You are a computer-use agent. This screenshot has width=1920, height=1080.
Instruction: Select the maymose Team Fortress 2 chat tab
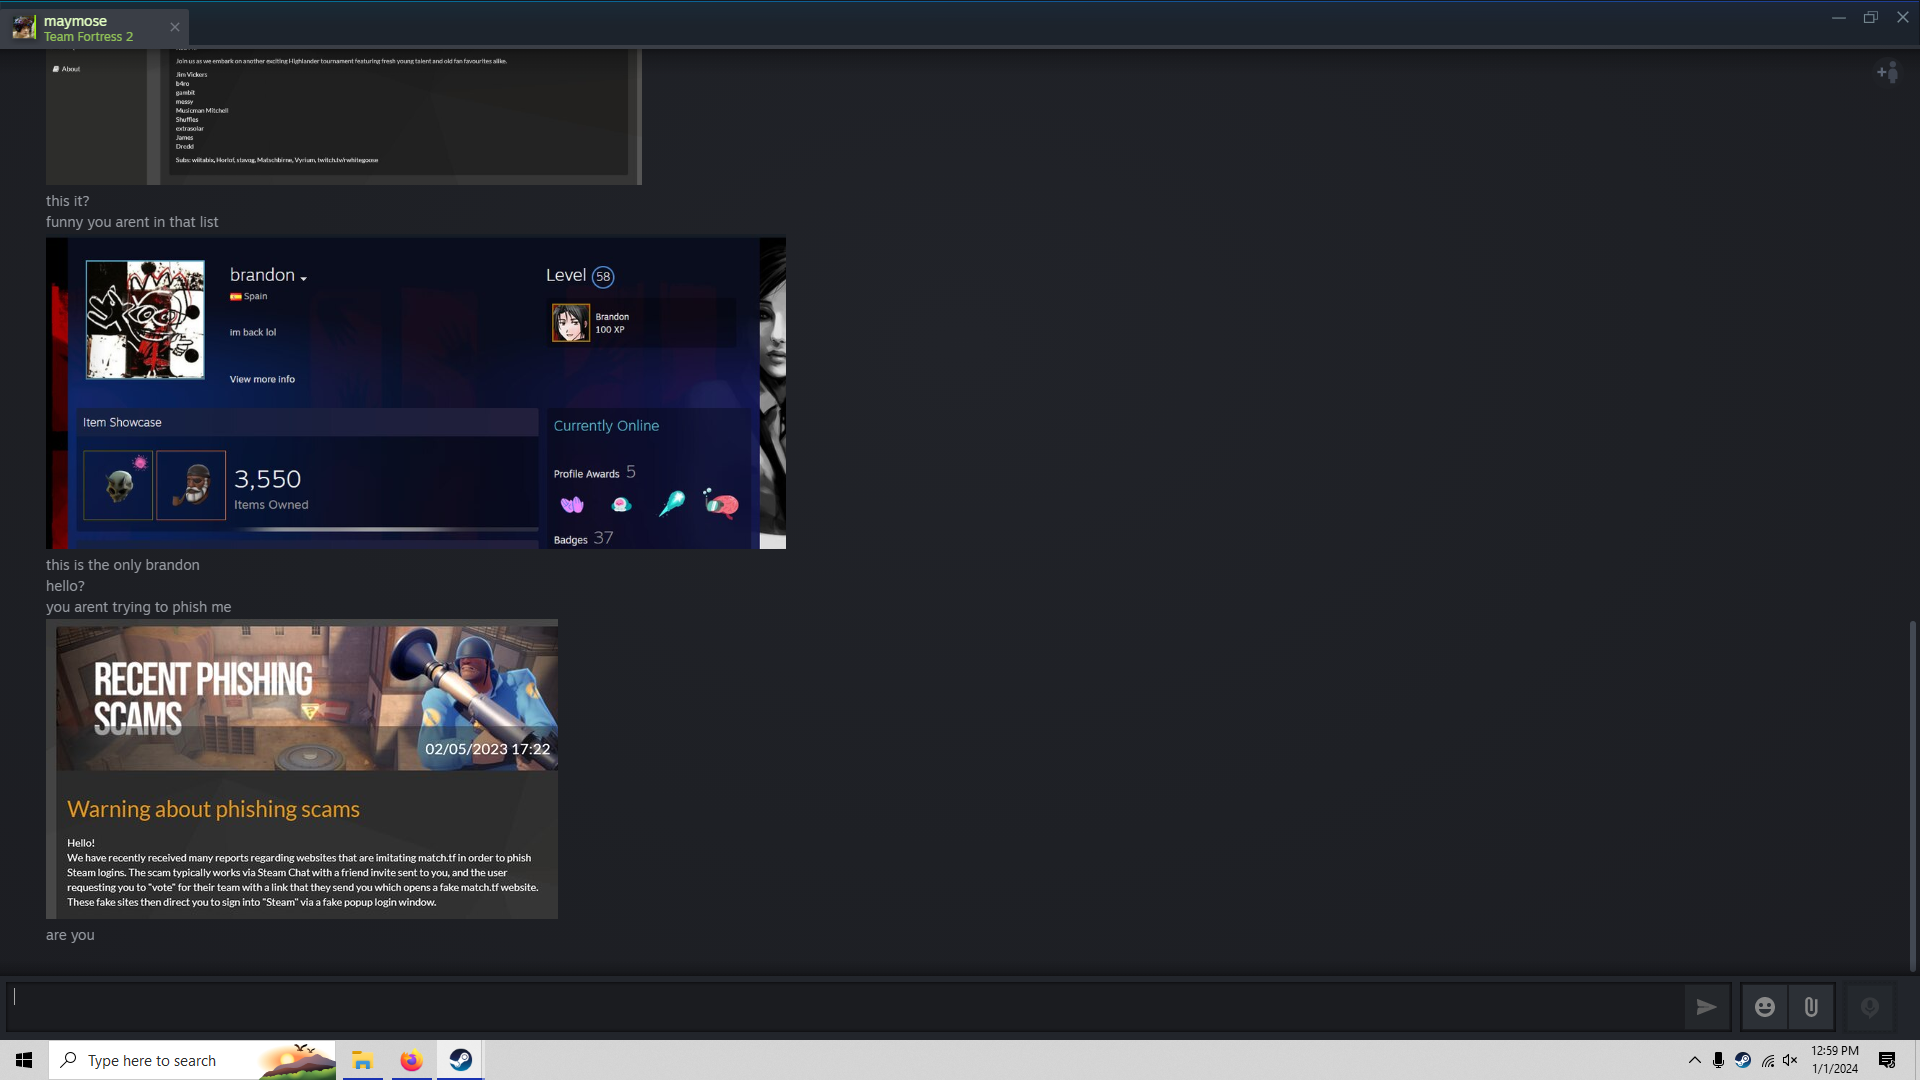click(90, 27)
